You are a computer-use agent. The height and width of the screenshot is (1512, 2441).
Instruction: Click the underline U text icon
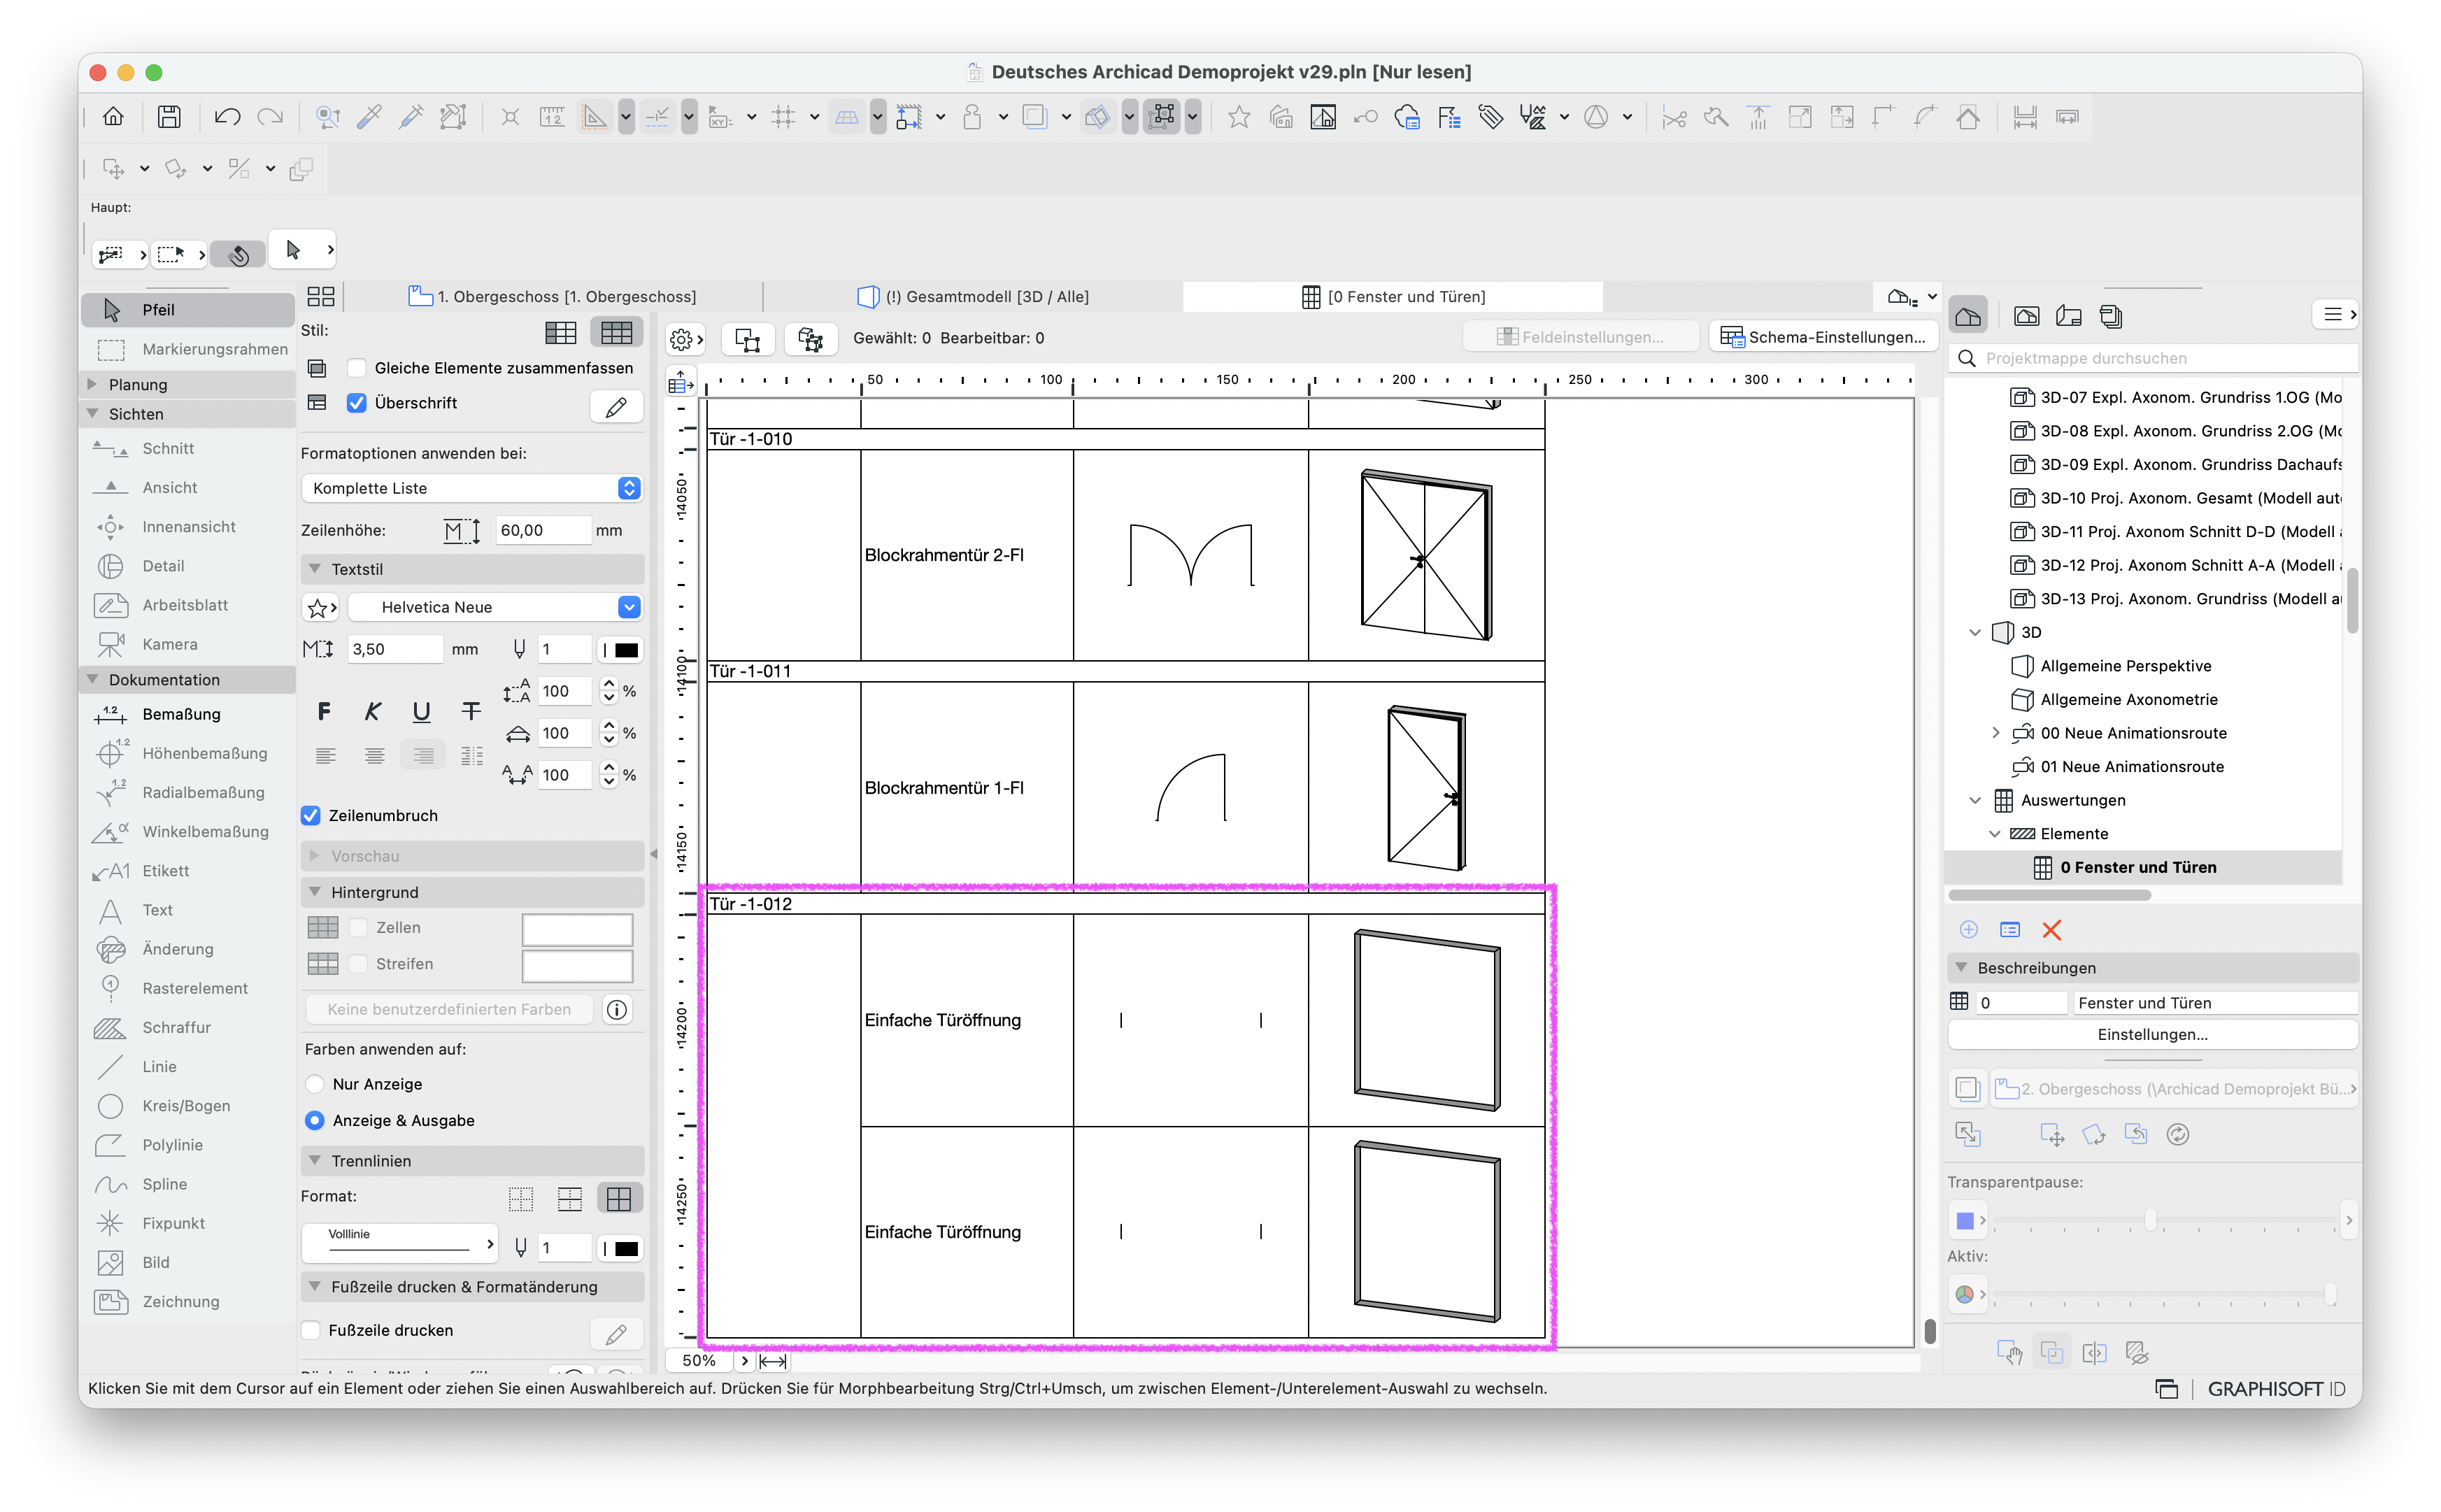[421, 711]
